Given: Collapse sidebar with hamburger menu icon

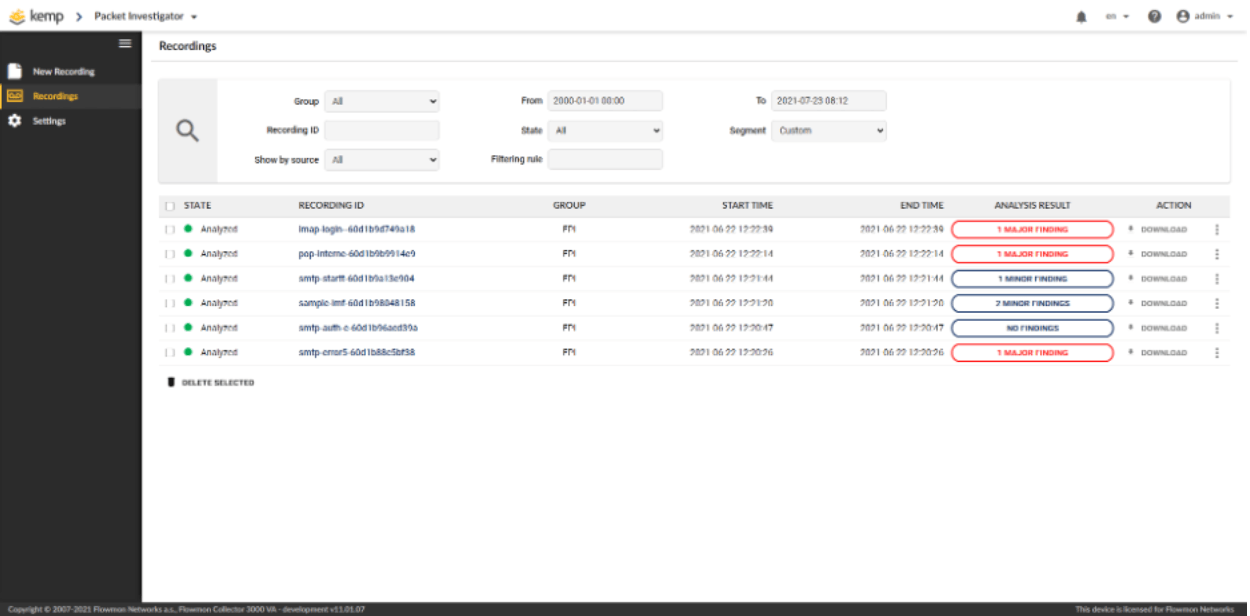Looking at the screenshot, I should pos(125,43).
